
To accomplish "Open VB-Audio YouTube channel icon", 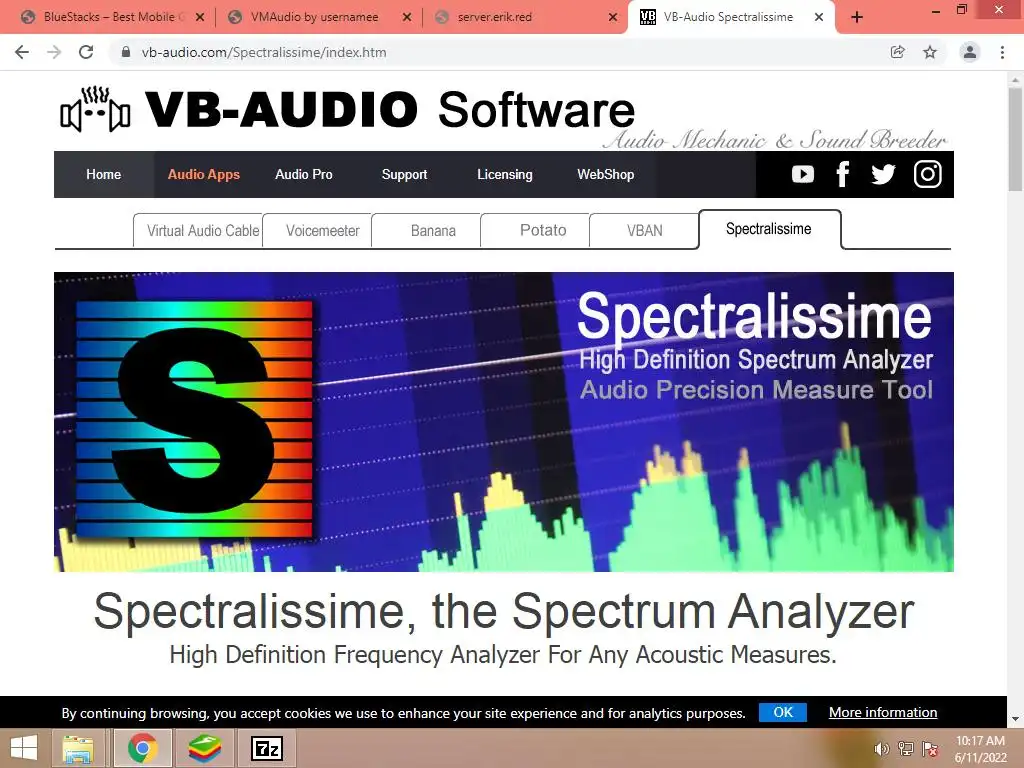I will tap(803, 174).
